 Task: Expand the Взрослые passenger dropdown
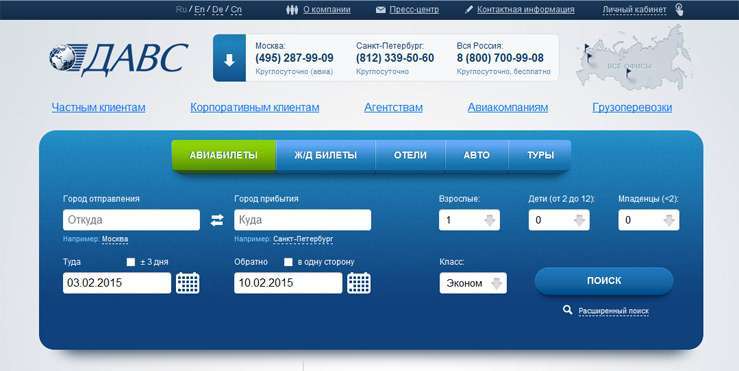coord(469,220)
